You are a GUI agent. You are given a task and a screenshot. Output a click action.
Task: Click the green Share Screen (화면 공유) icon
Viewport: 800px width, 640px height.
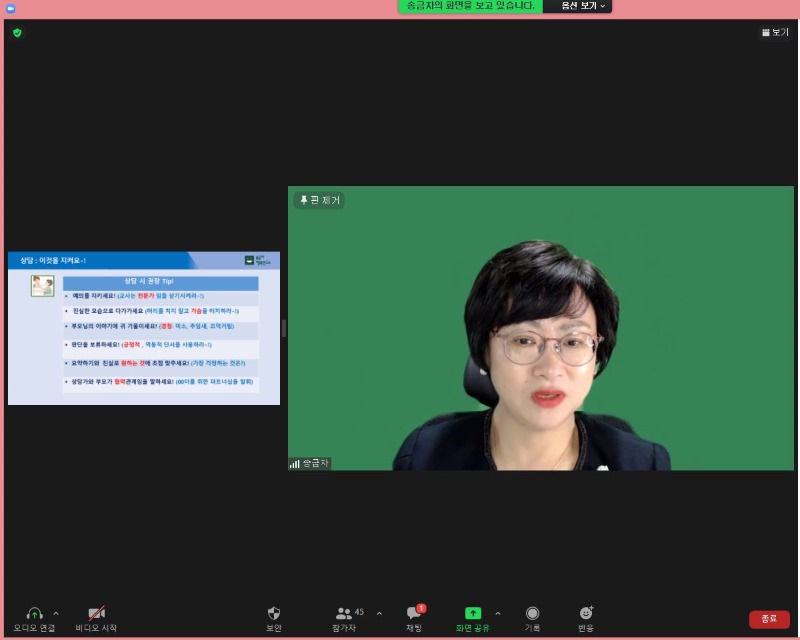click(x=473, y=613)
